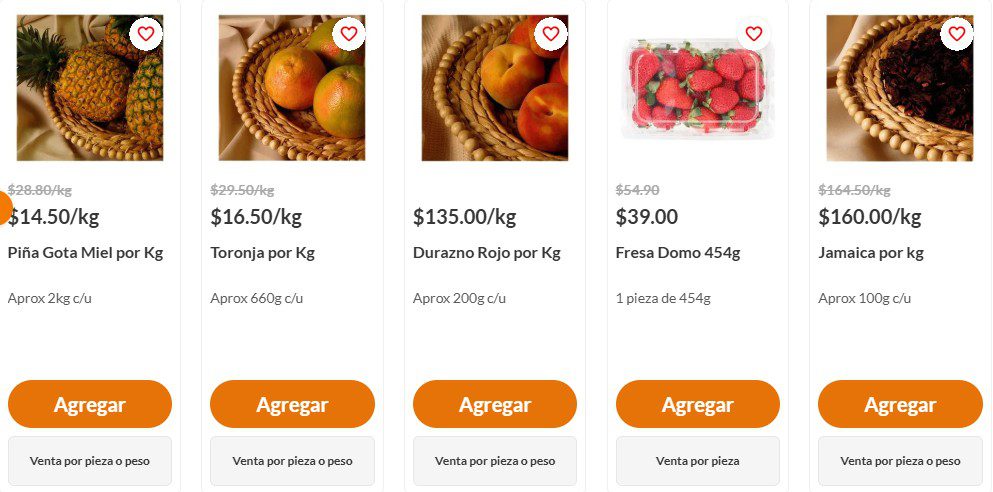This screenshot has height=492, width=993.
Task: Click the strawberry container thumbnail
Action: point(697,90)
